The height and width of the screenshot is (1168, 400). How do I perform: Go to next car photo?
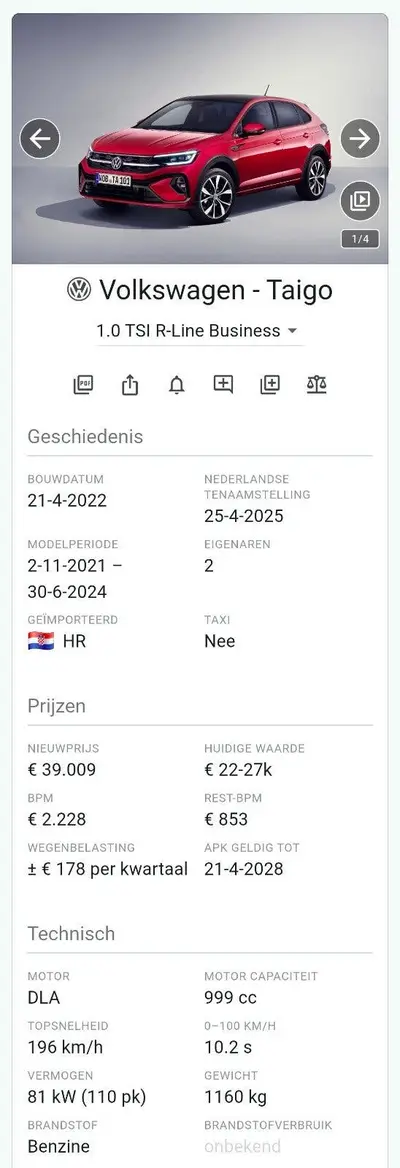(360, 139)
